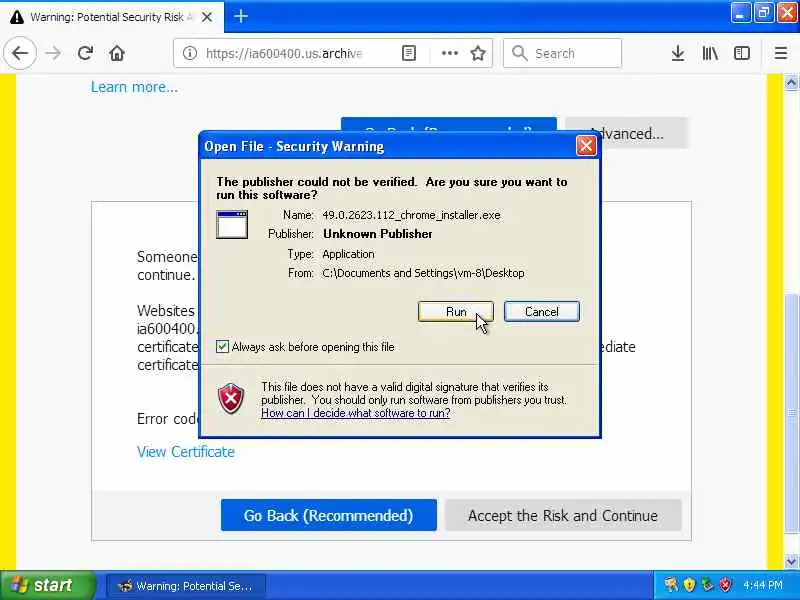
Task: Click the application file icon in dialog
Action: (232, 224)
